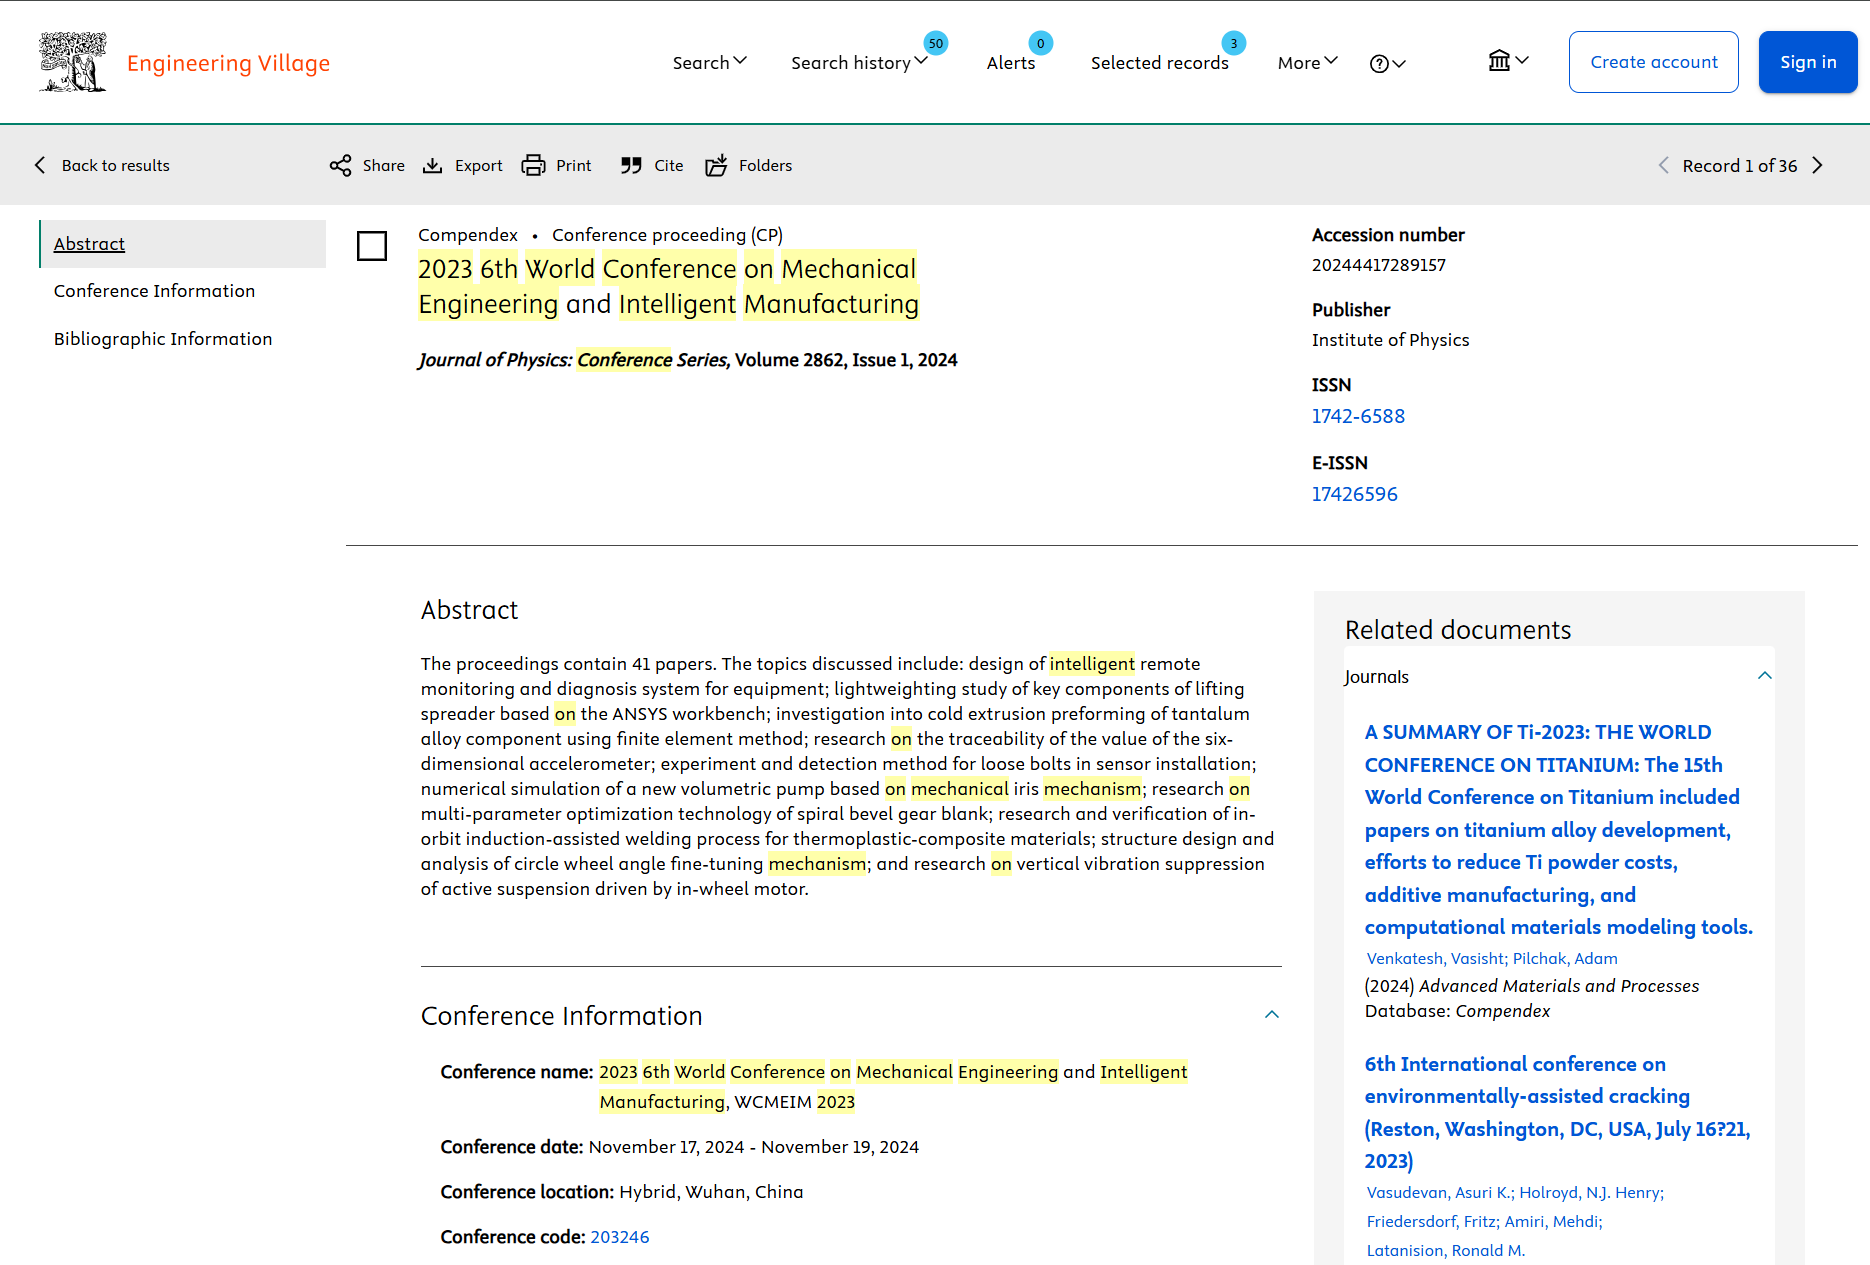Click the Engineering Village brand text

tap(228, 63)
